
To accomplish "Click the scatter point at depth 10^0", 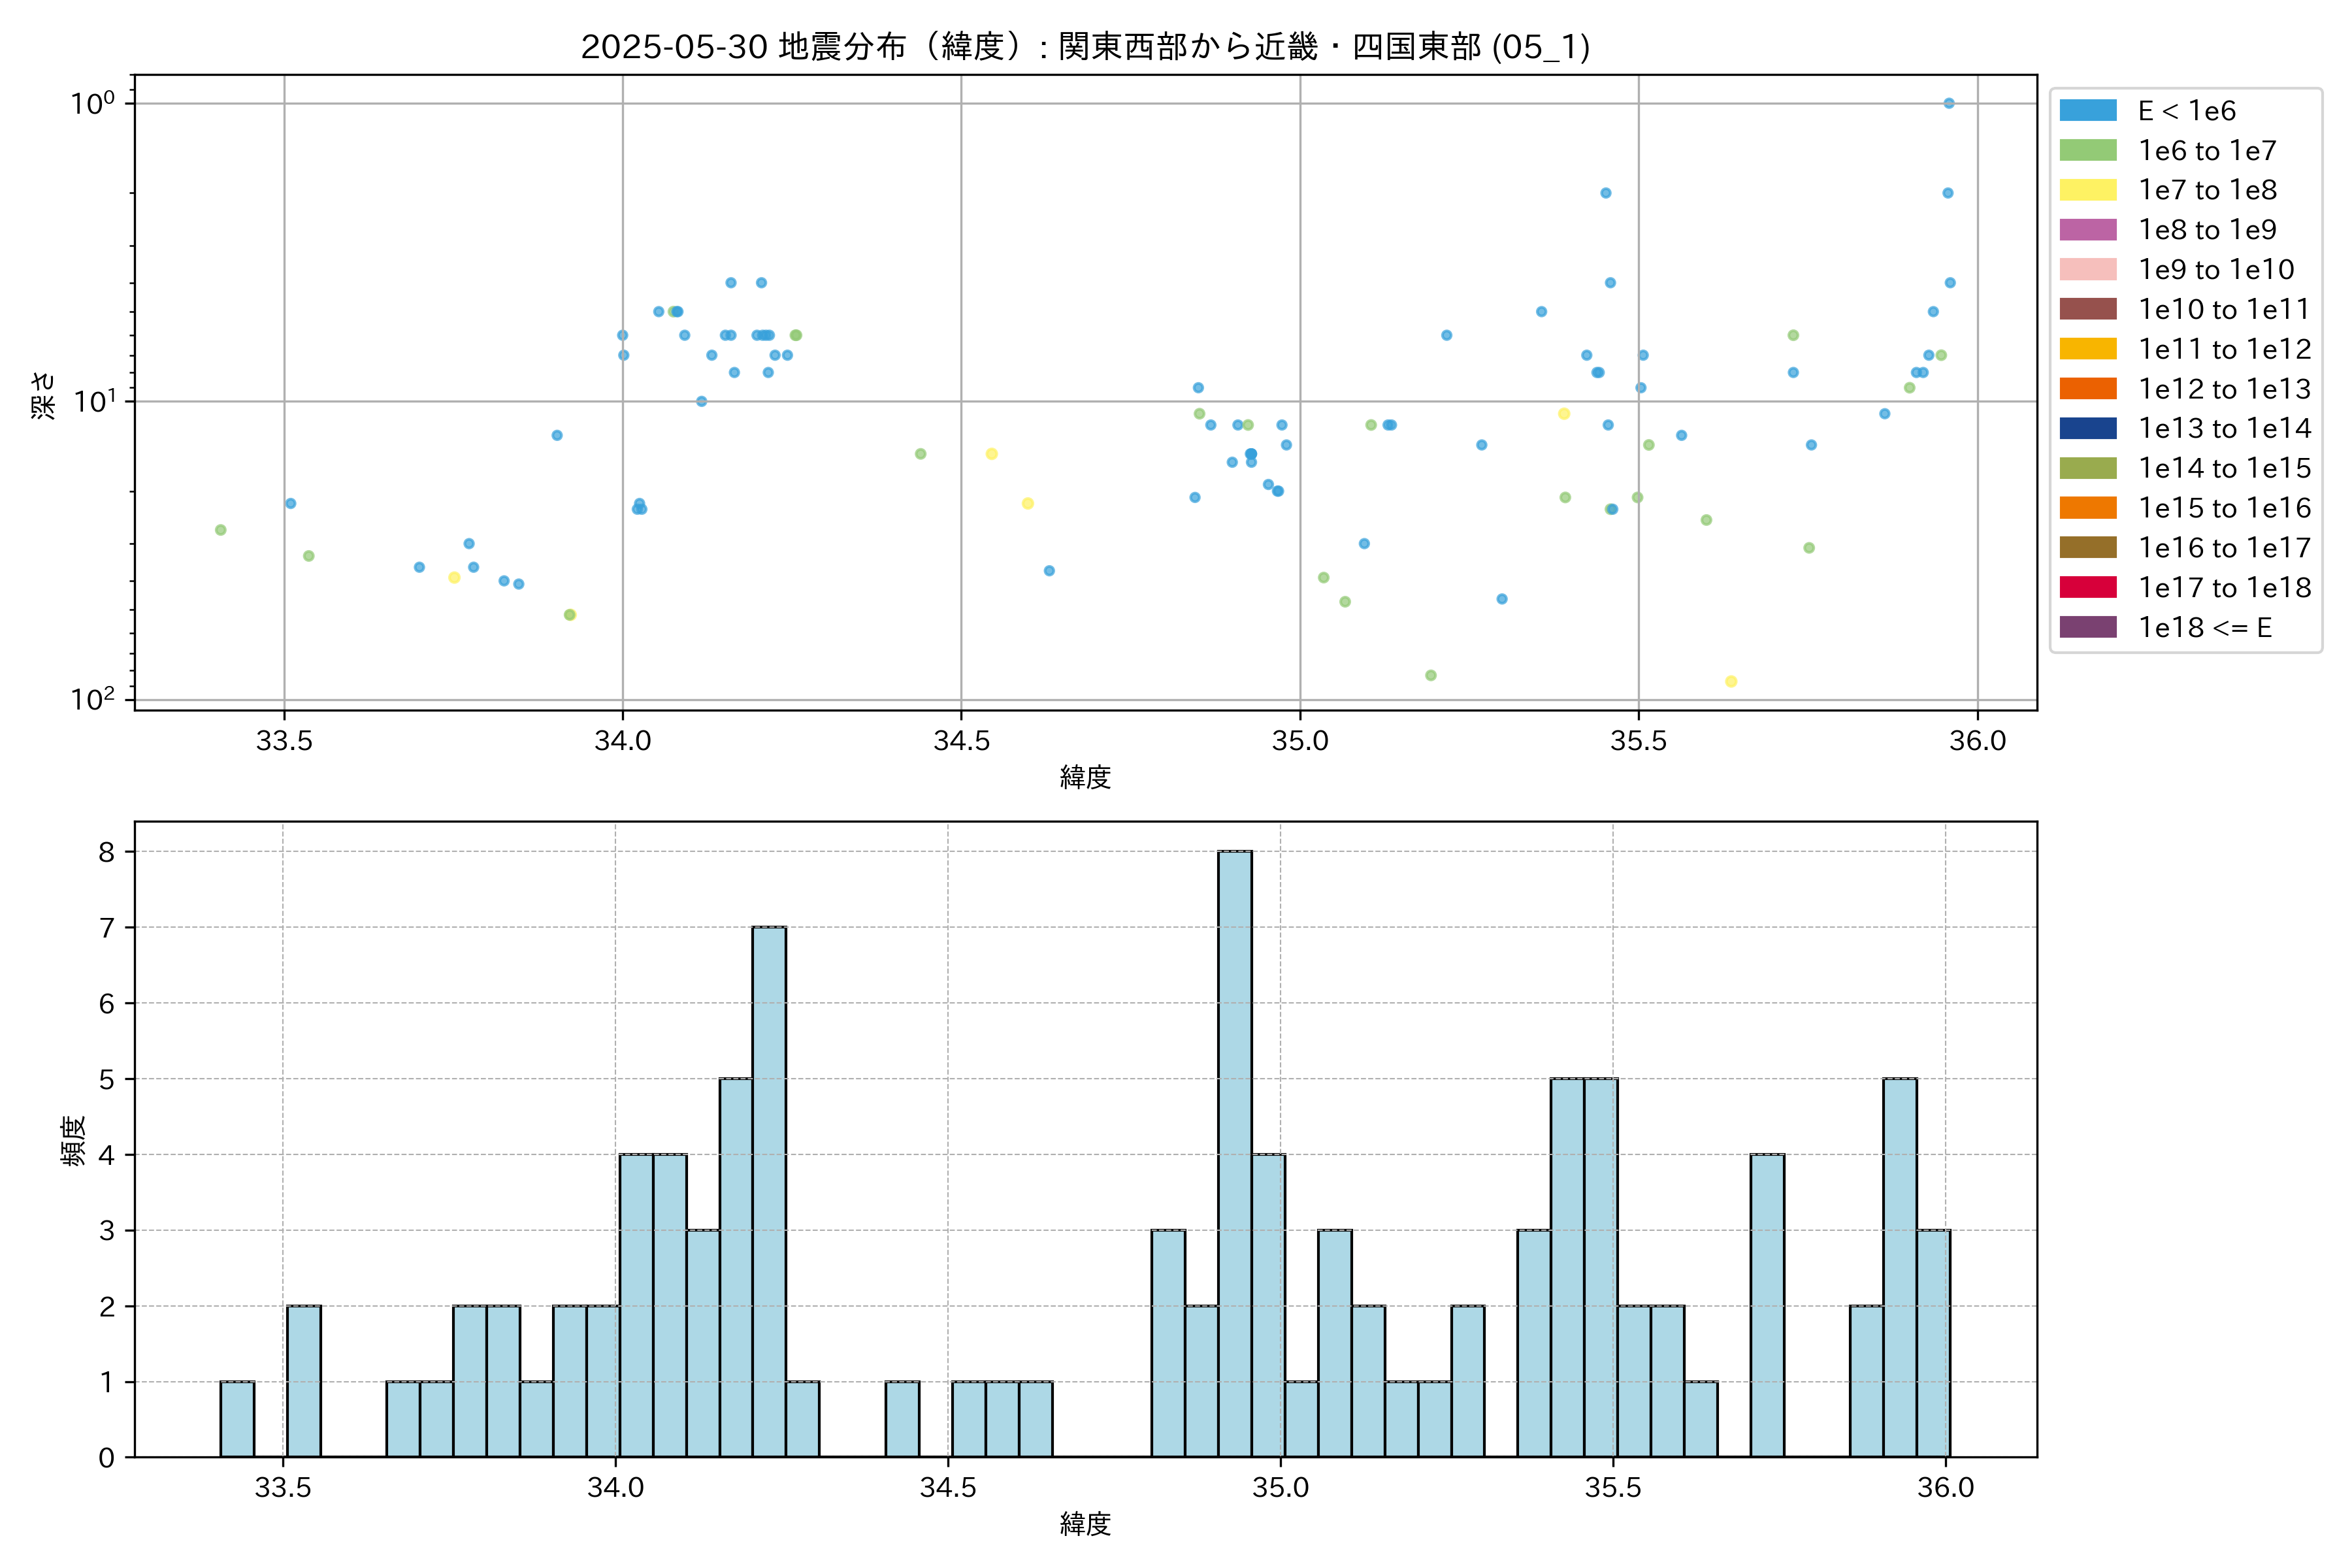I will coord(1948,103).
